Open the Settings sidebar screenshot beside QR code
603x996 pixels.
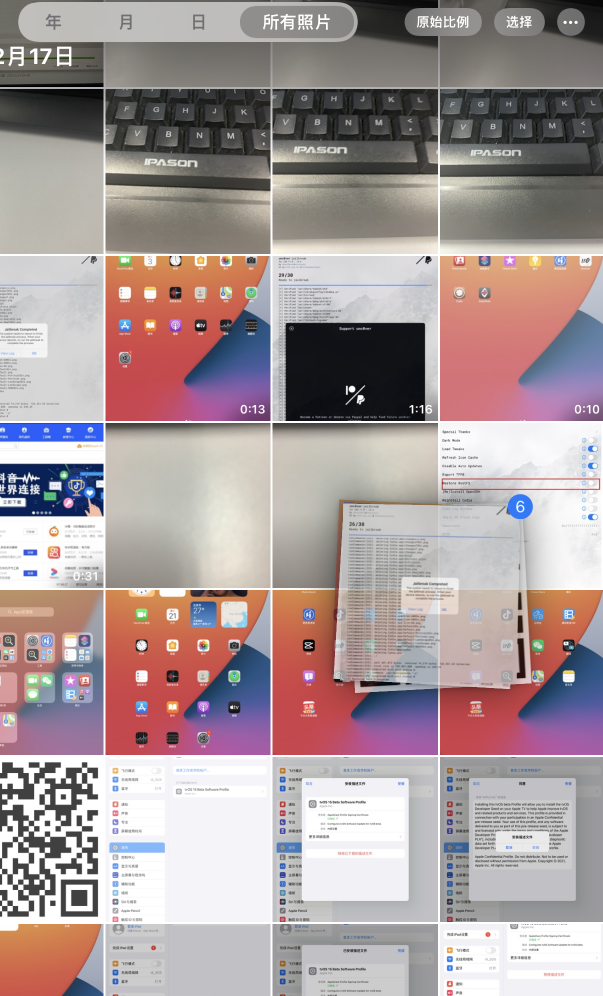[187, 840]
